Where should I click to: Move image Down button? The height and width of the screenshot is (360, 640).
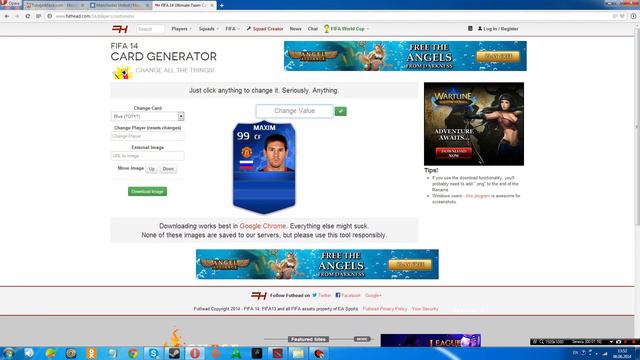pos(168,169)
